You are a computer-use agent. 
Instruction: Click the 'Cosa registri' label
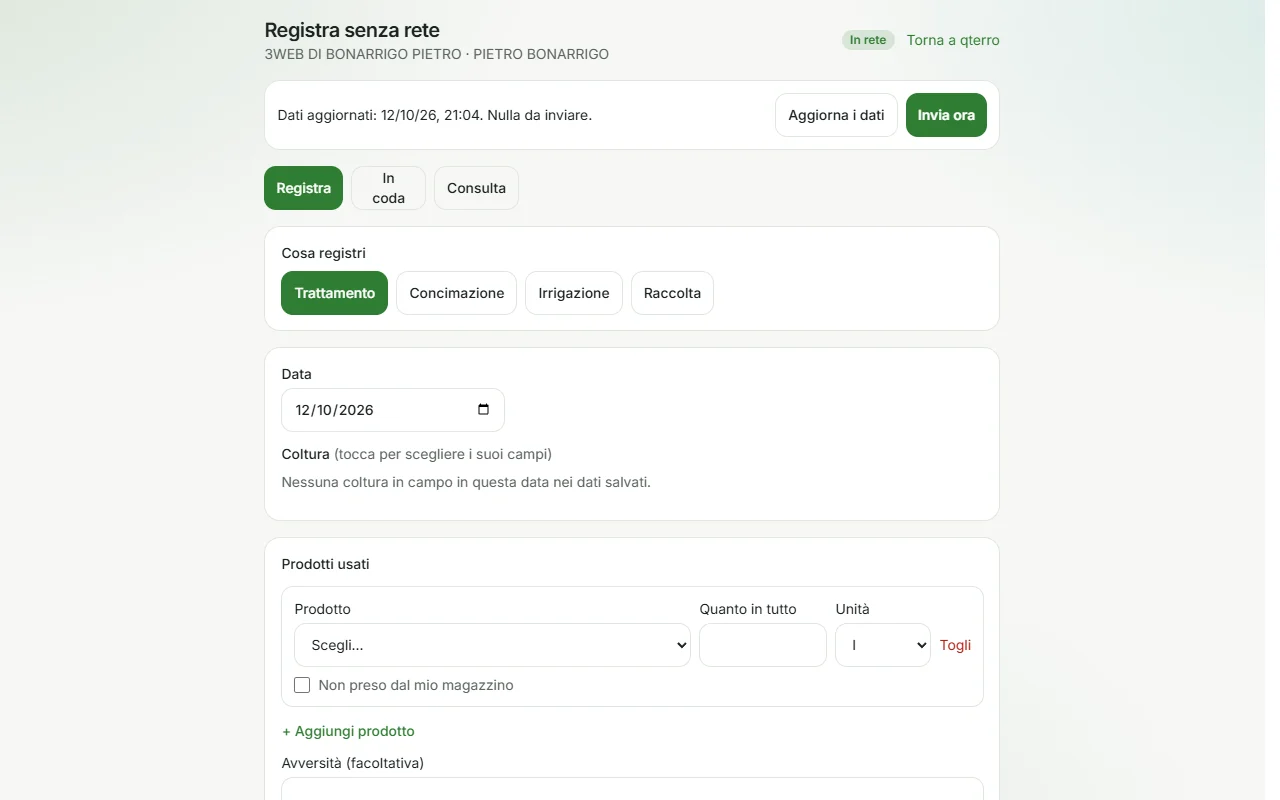[324, 253]
